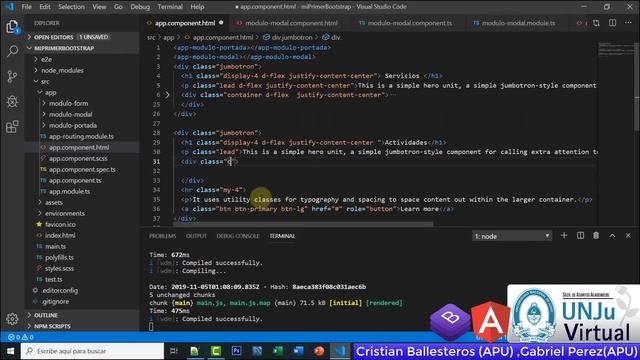Screen dimensions: 640x360
Task: Expand the Outline section
Action: 82,316
